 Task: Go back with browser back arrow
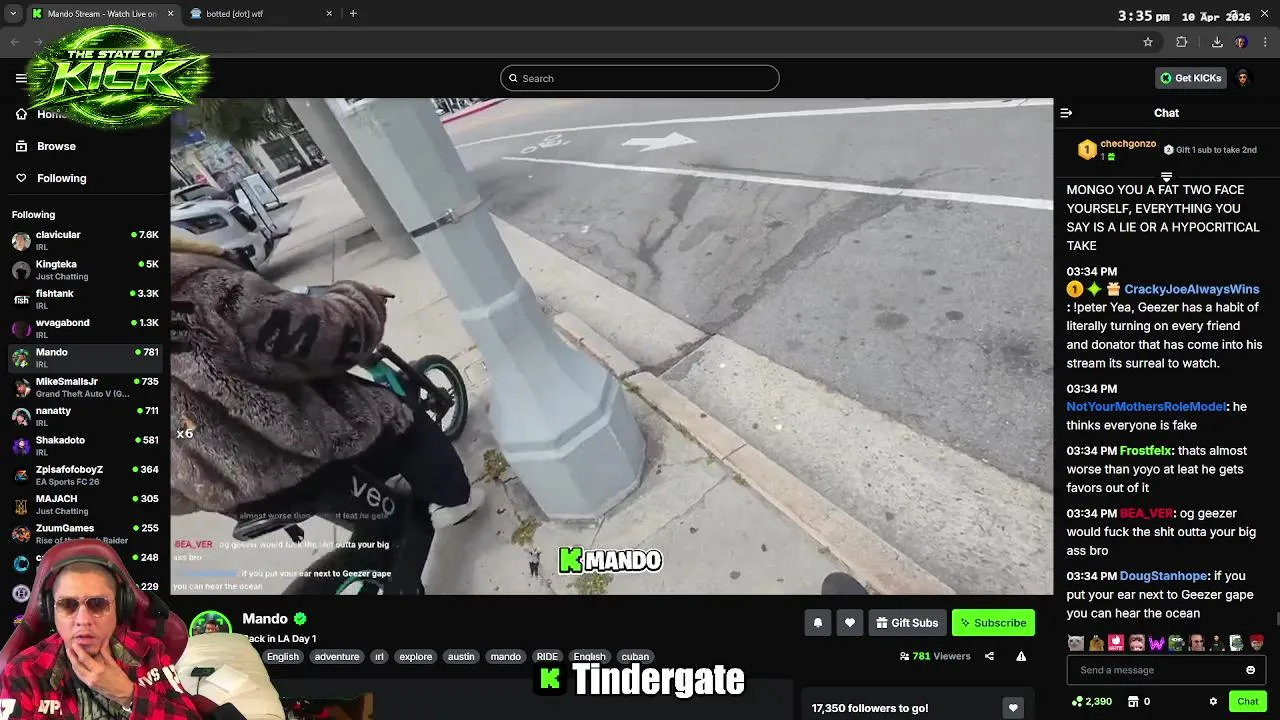(14, 42)
